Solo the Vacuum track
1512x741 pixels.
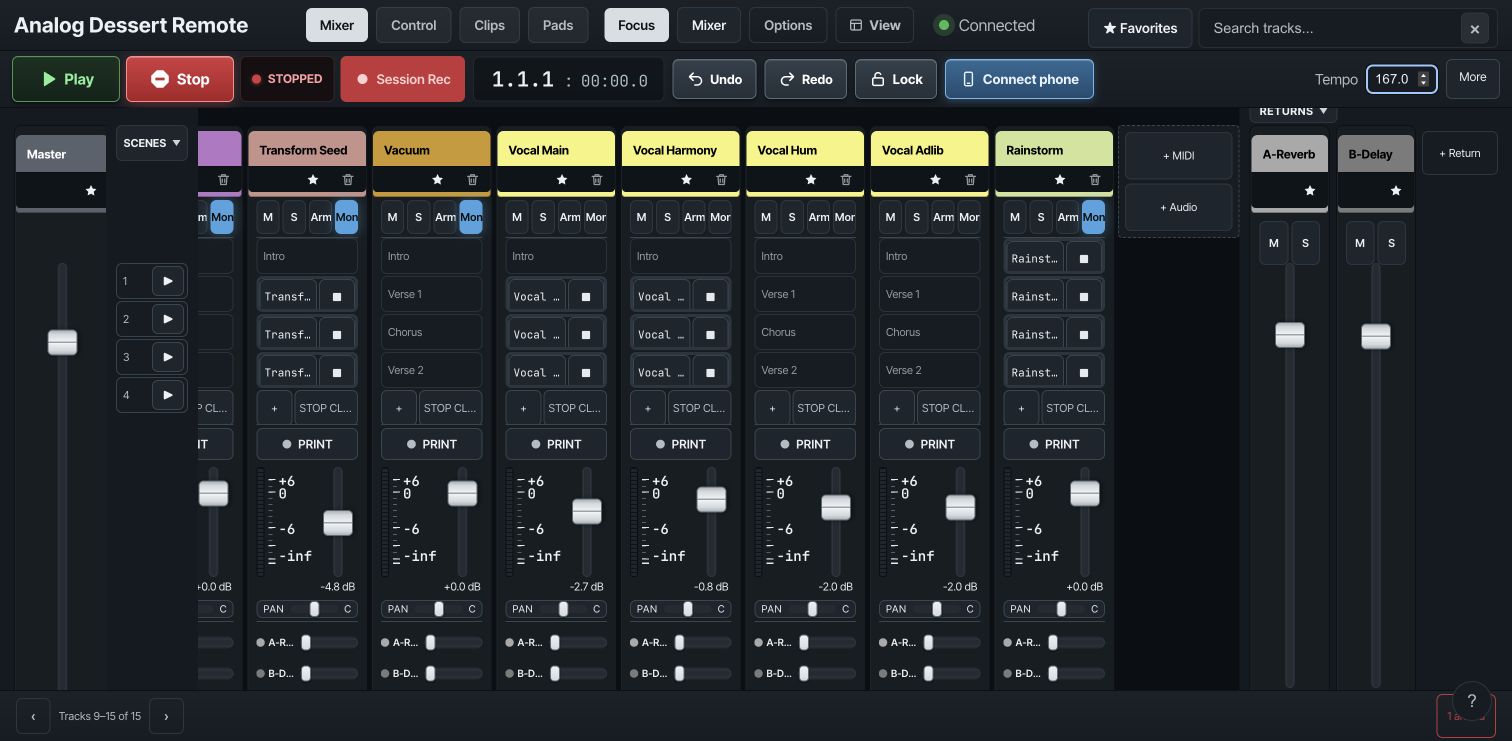tap(419, 217)
